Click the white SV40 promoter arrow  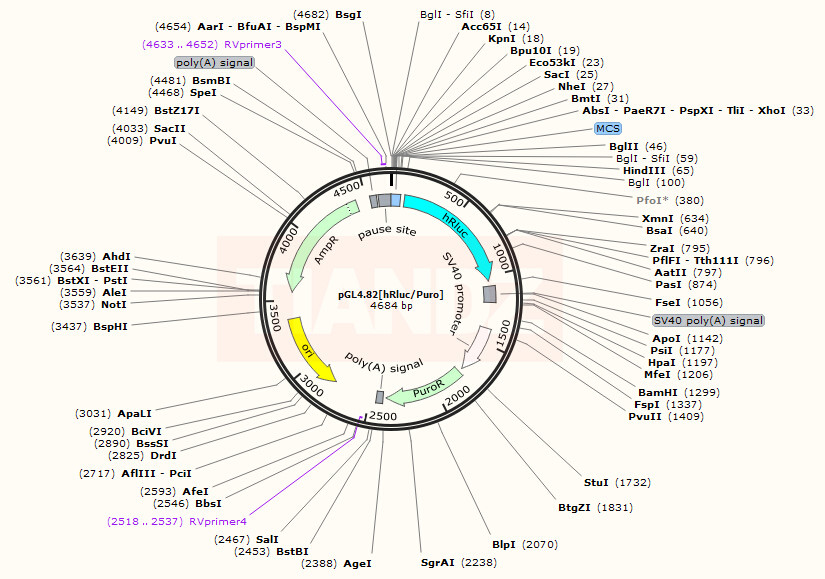click(476, 345)
